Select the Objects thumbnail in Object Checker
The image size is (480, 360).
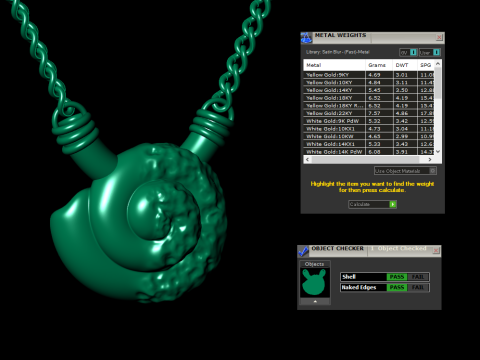coord(315,282)
